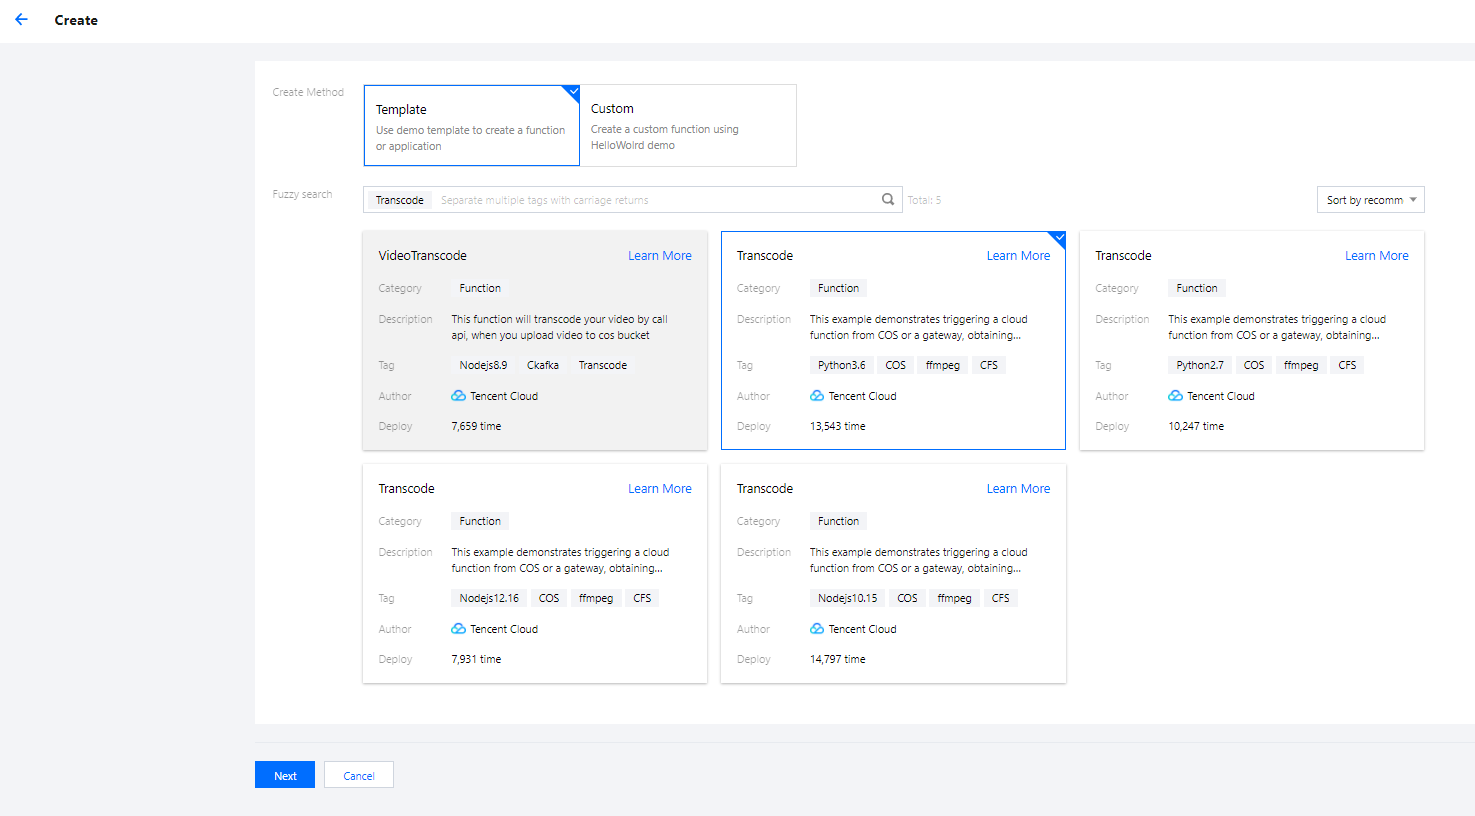
Task: Choose the Custom create method
Action: (688, 126)
